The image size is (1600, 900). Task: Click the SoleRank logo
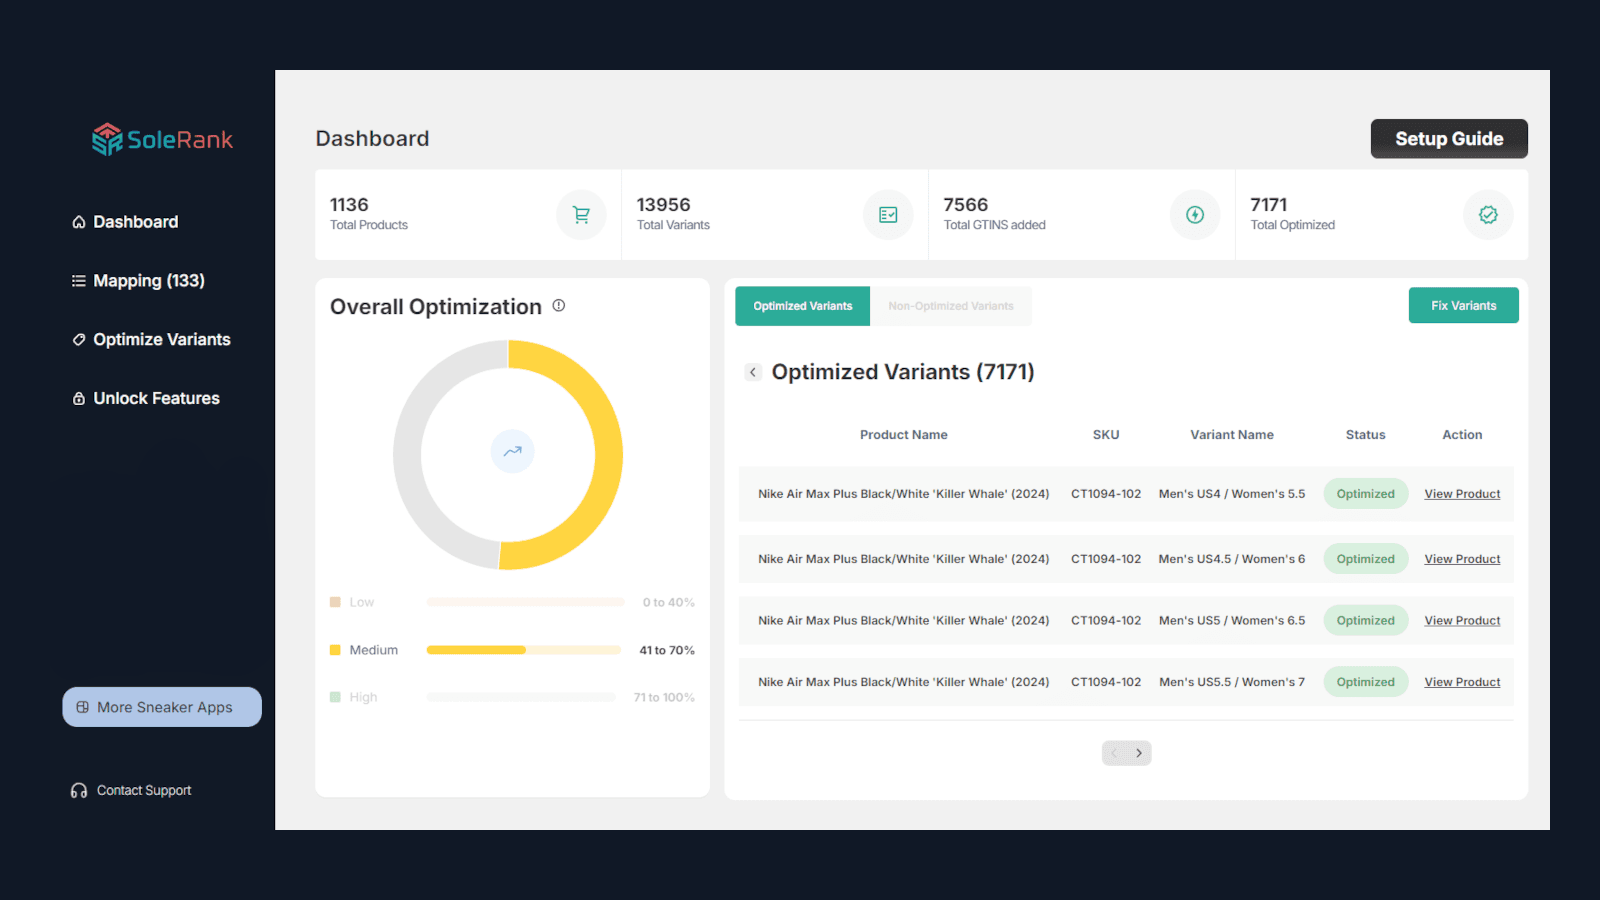160,139
